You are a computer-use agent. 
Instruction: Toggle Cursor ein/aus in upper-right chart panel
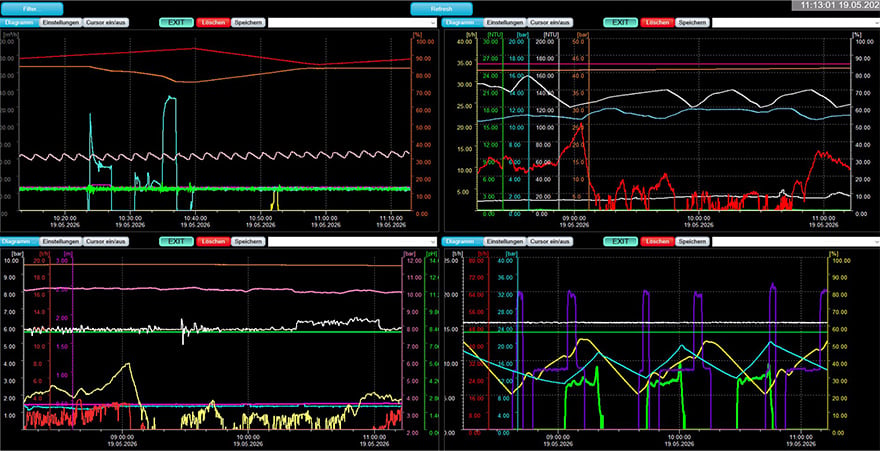[x=551, y=22]
